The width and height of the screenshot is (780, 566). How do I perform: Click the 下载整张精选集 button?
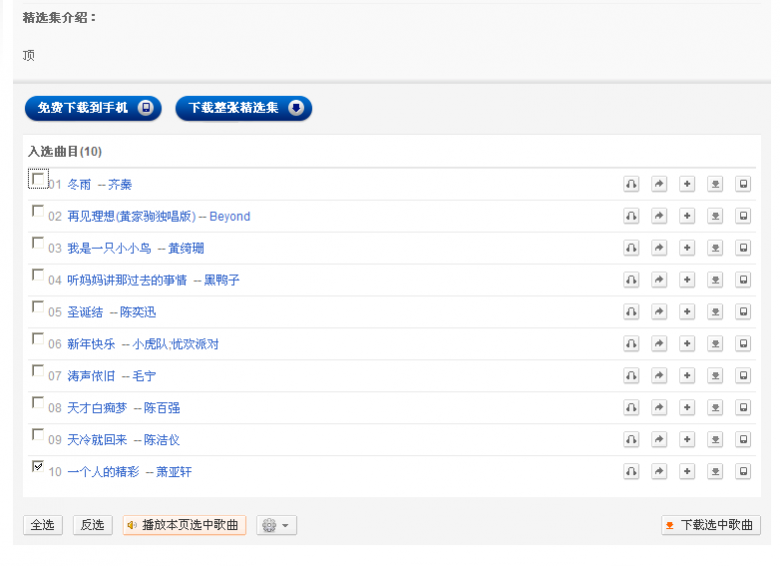(x=243, y=108)
